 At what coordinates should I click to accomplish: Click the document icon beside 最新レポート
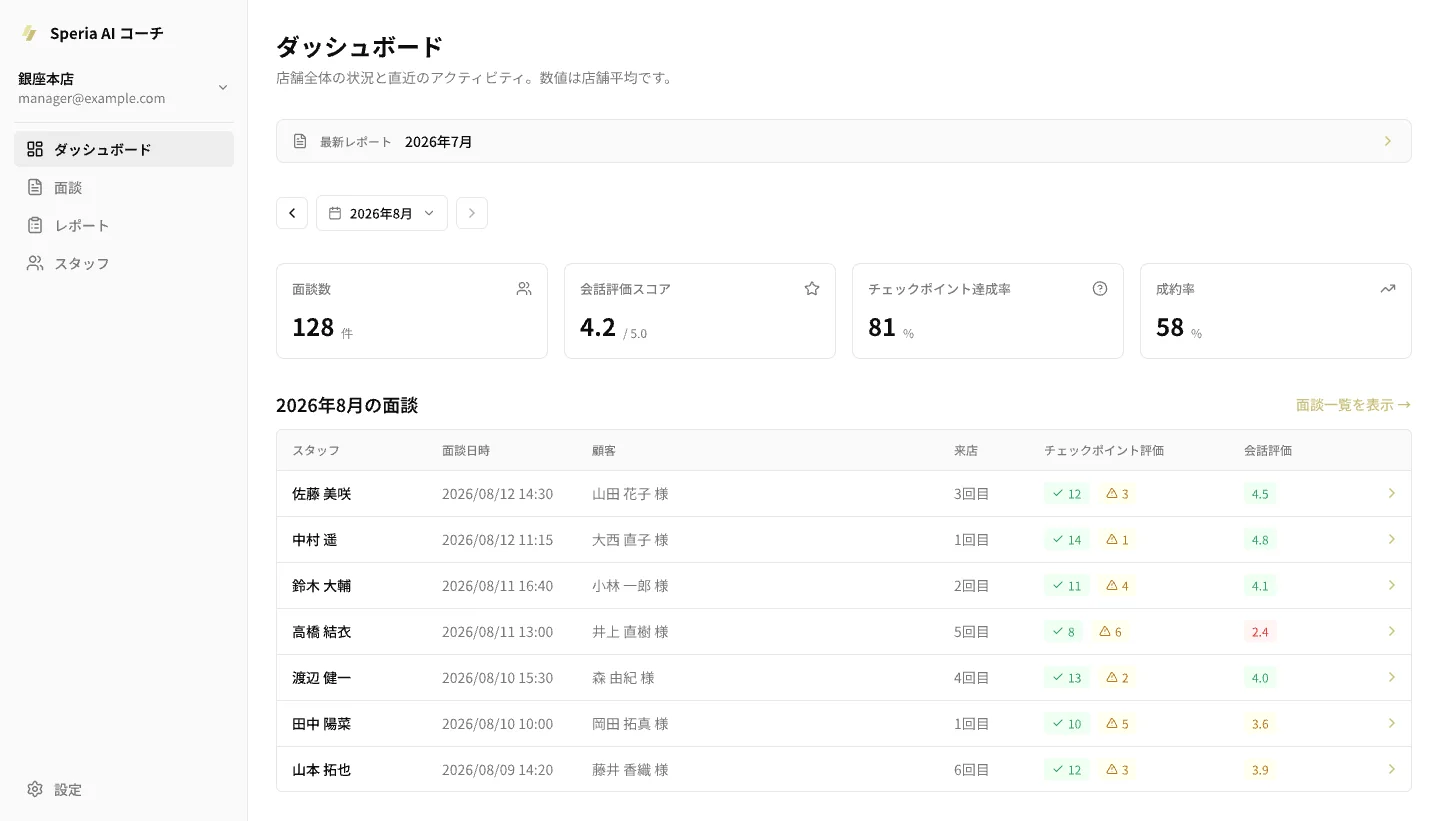[x=300, y=141]
